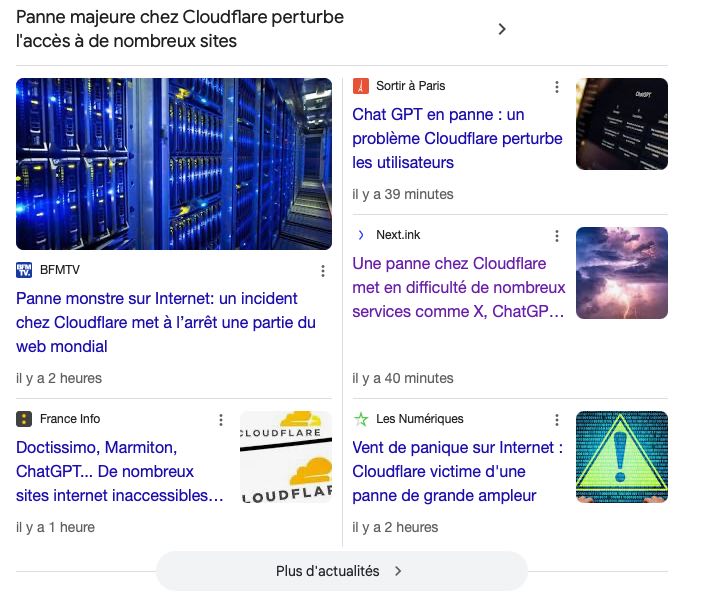715x612 pixels.
Task: Expand the Panne majeure chez Cloudflare headline chevron
Action: click(x=502, y=29)
